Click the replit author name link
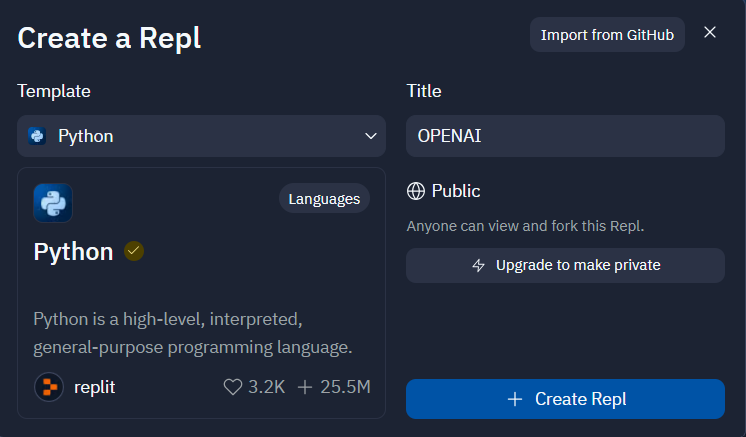The image size is (746, 437). tap(95, 387)
